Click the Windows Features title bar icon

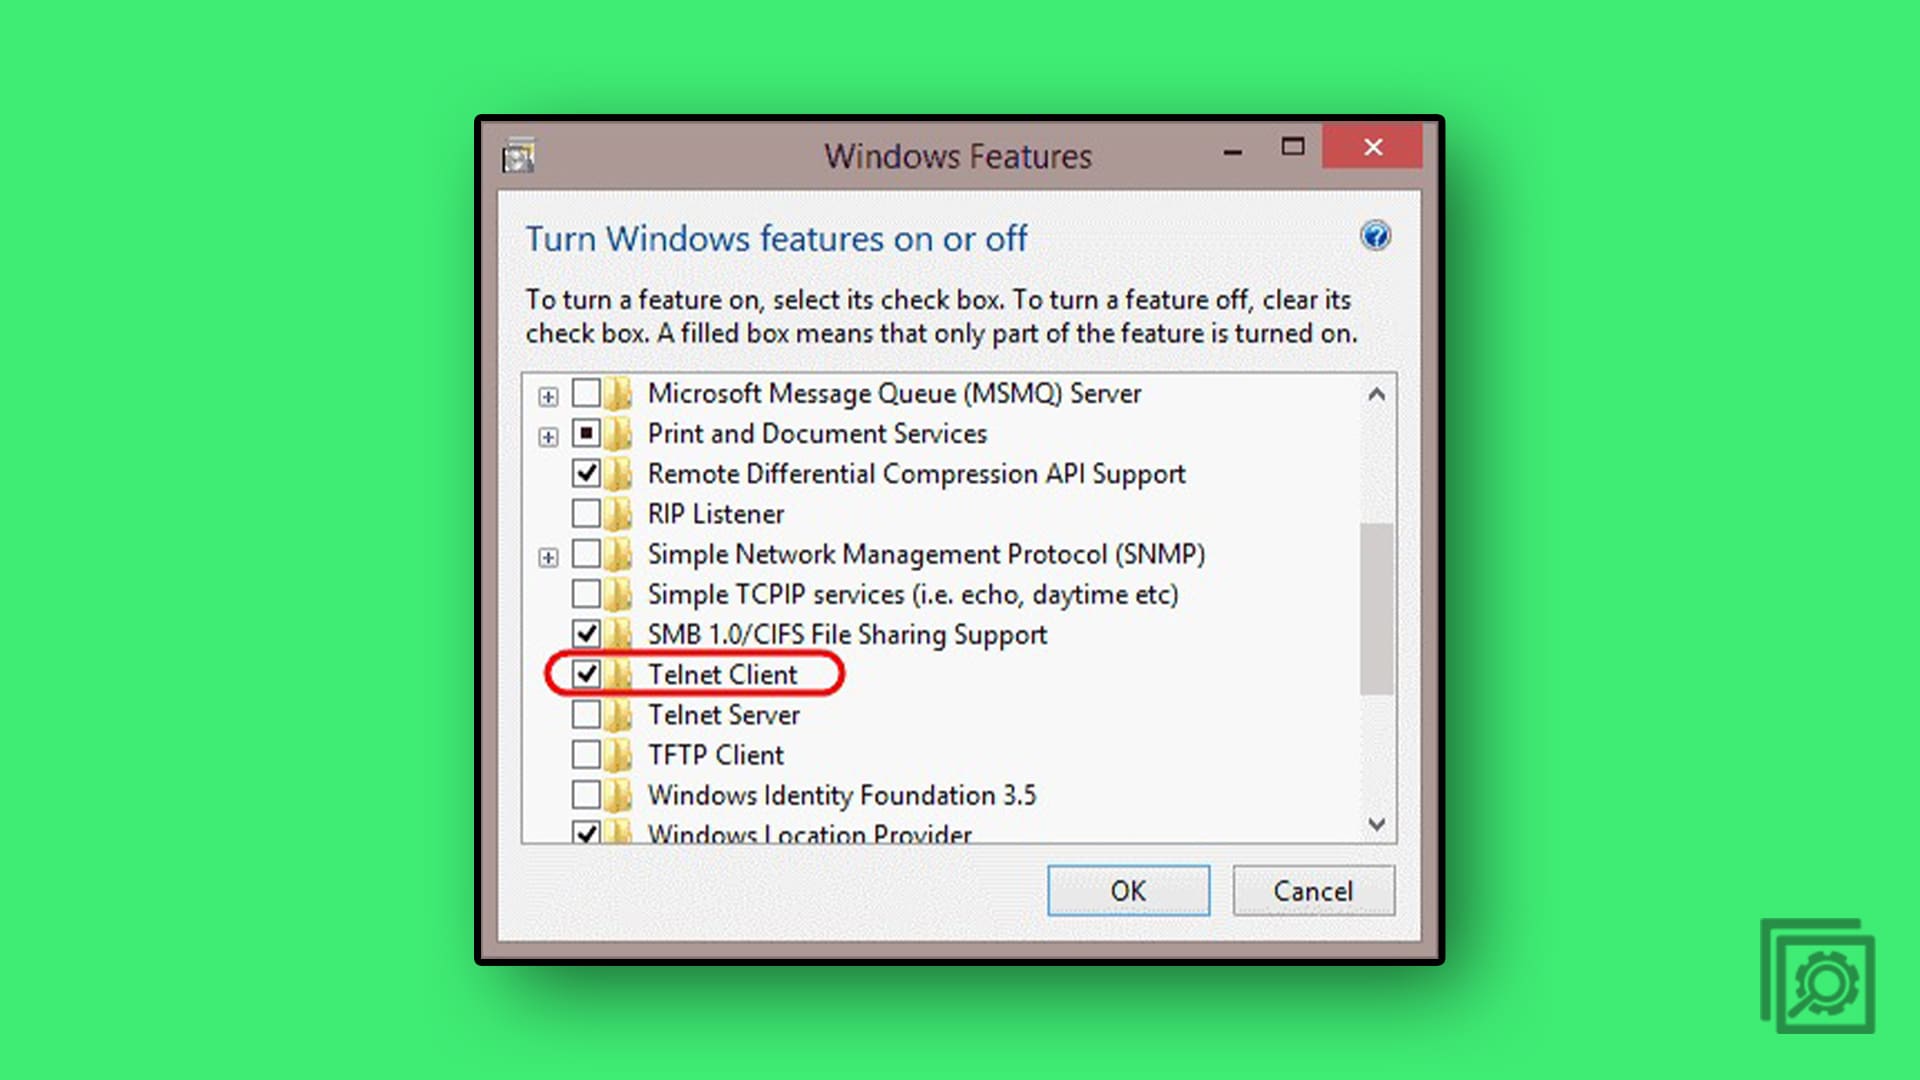click(519, 156)
